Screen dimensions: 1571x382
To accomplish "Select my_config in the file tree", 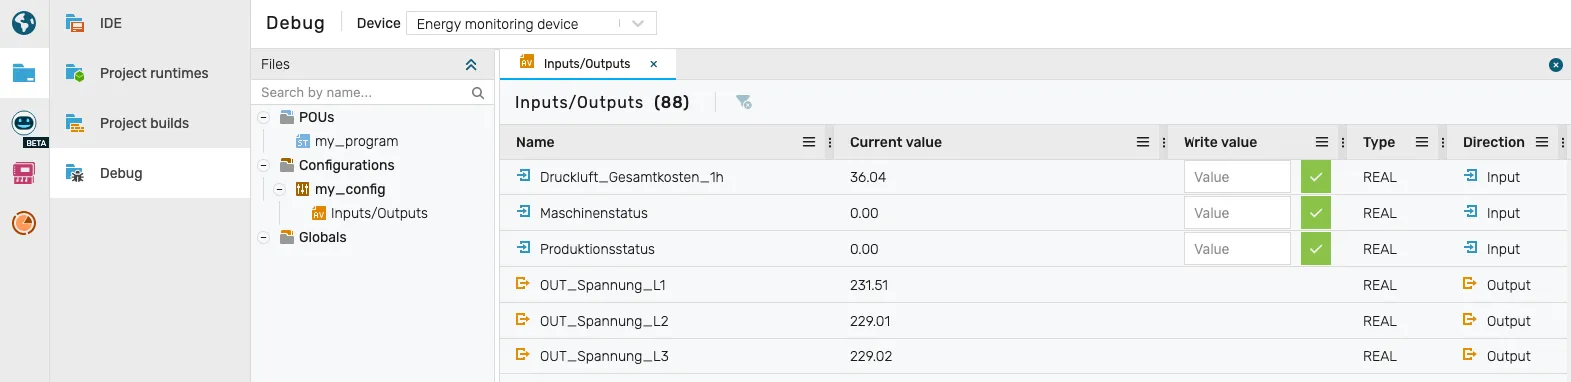I will (350, 189).
